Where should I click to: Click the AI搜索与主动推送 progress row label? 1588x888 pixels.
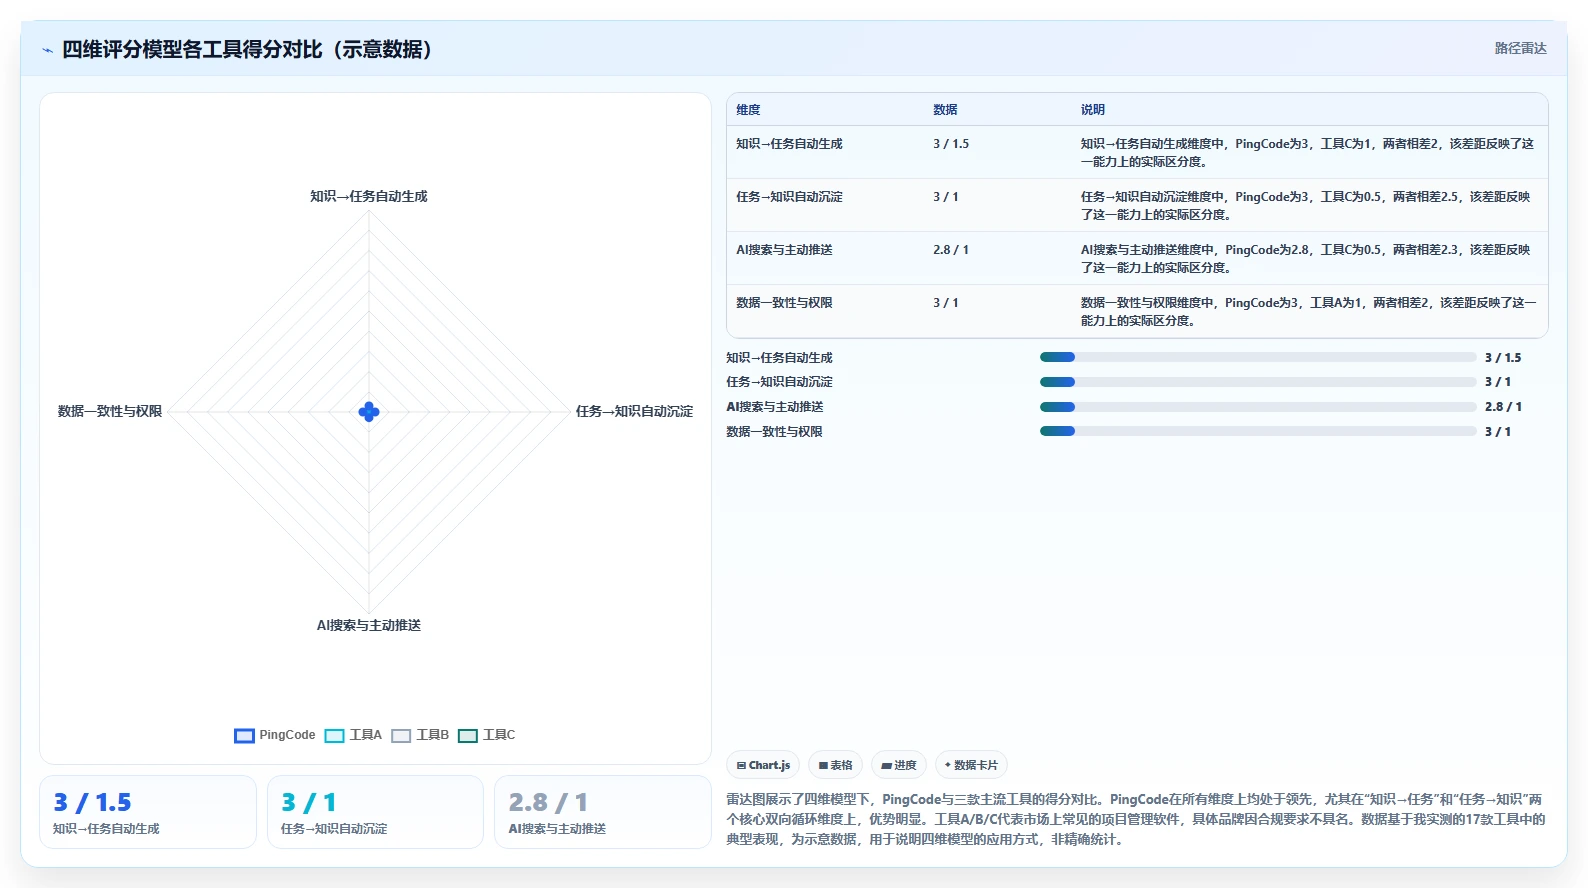[775, 407]
